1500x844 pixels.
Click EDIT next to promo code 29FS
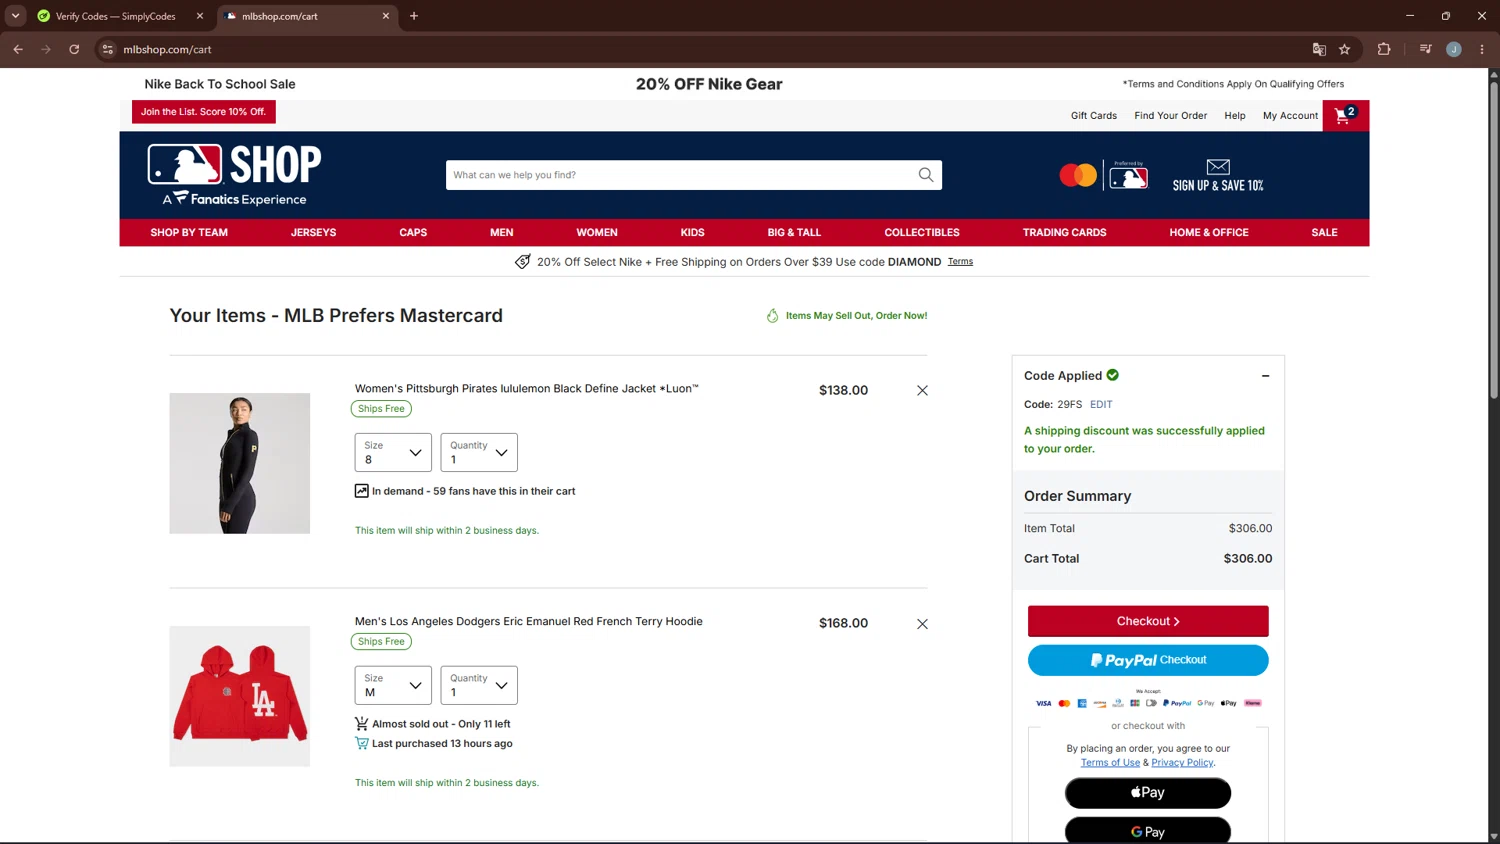pos(1101,405)
